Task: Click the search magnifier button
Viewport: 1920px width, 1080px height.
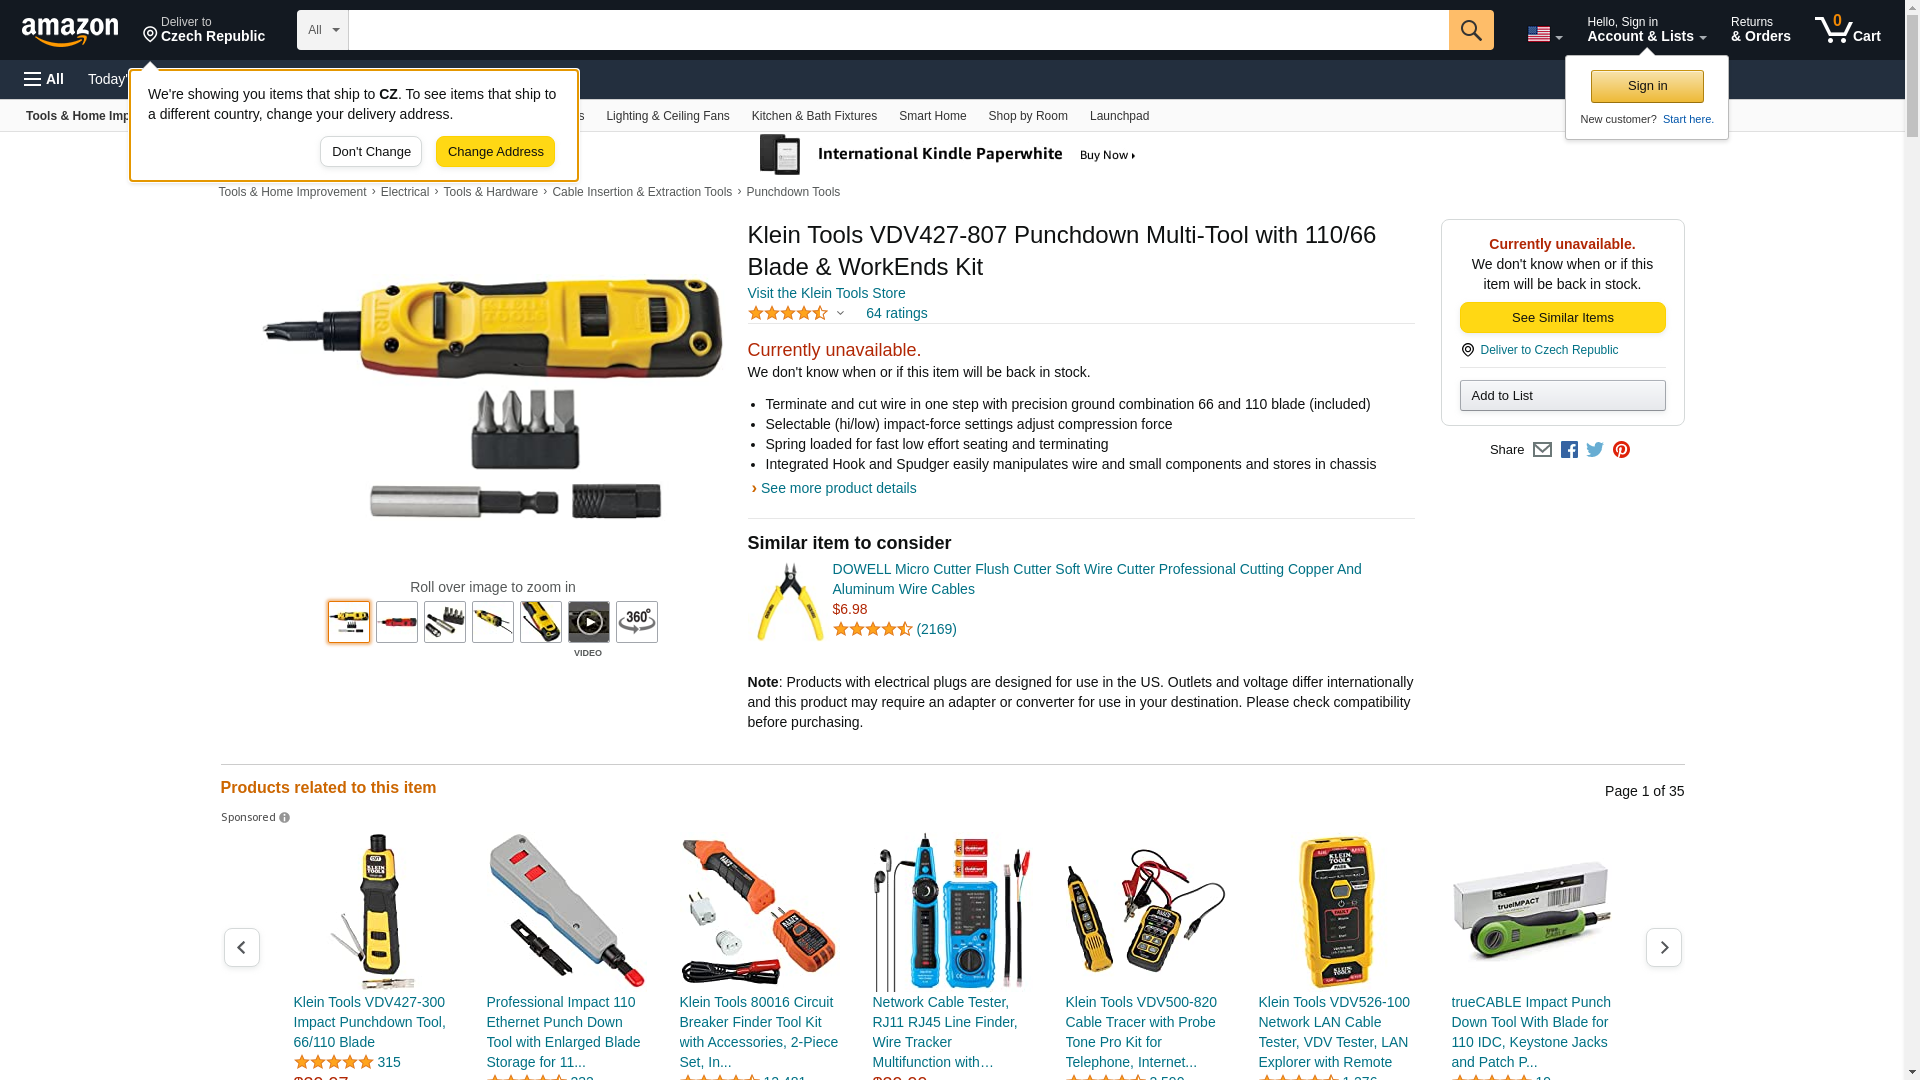Action: pos(1471,30)
